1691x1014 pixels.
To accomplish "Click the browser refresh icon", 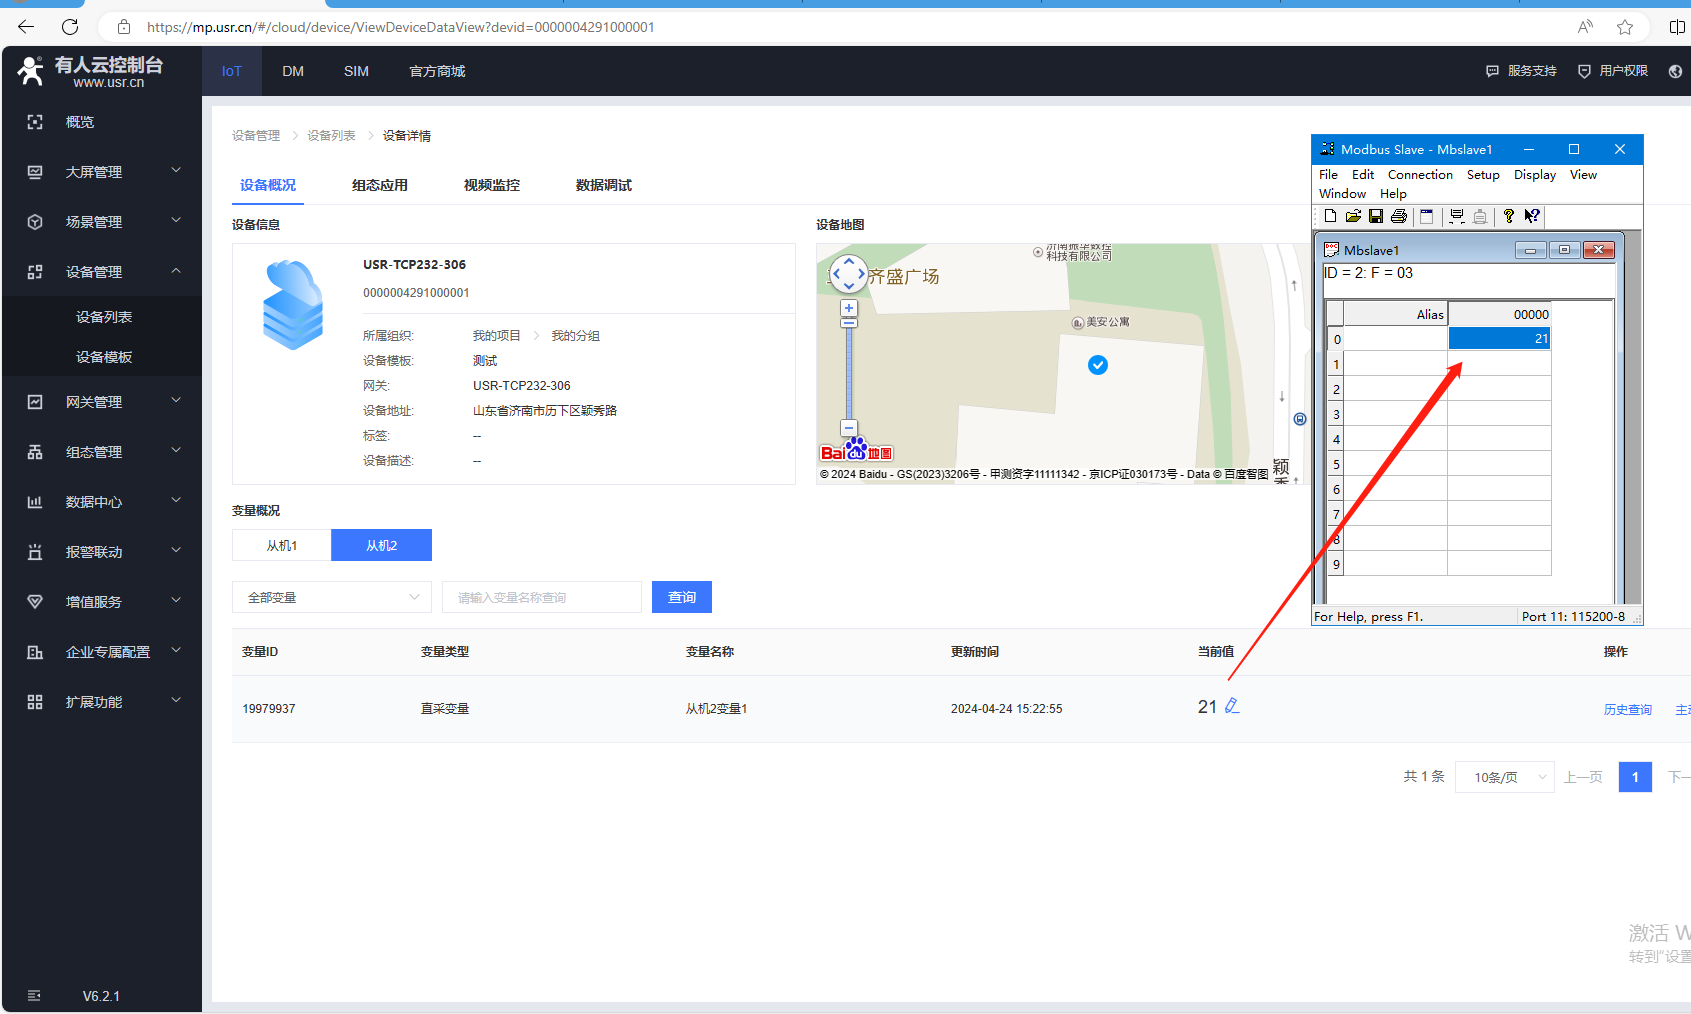I will [70, 27].
